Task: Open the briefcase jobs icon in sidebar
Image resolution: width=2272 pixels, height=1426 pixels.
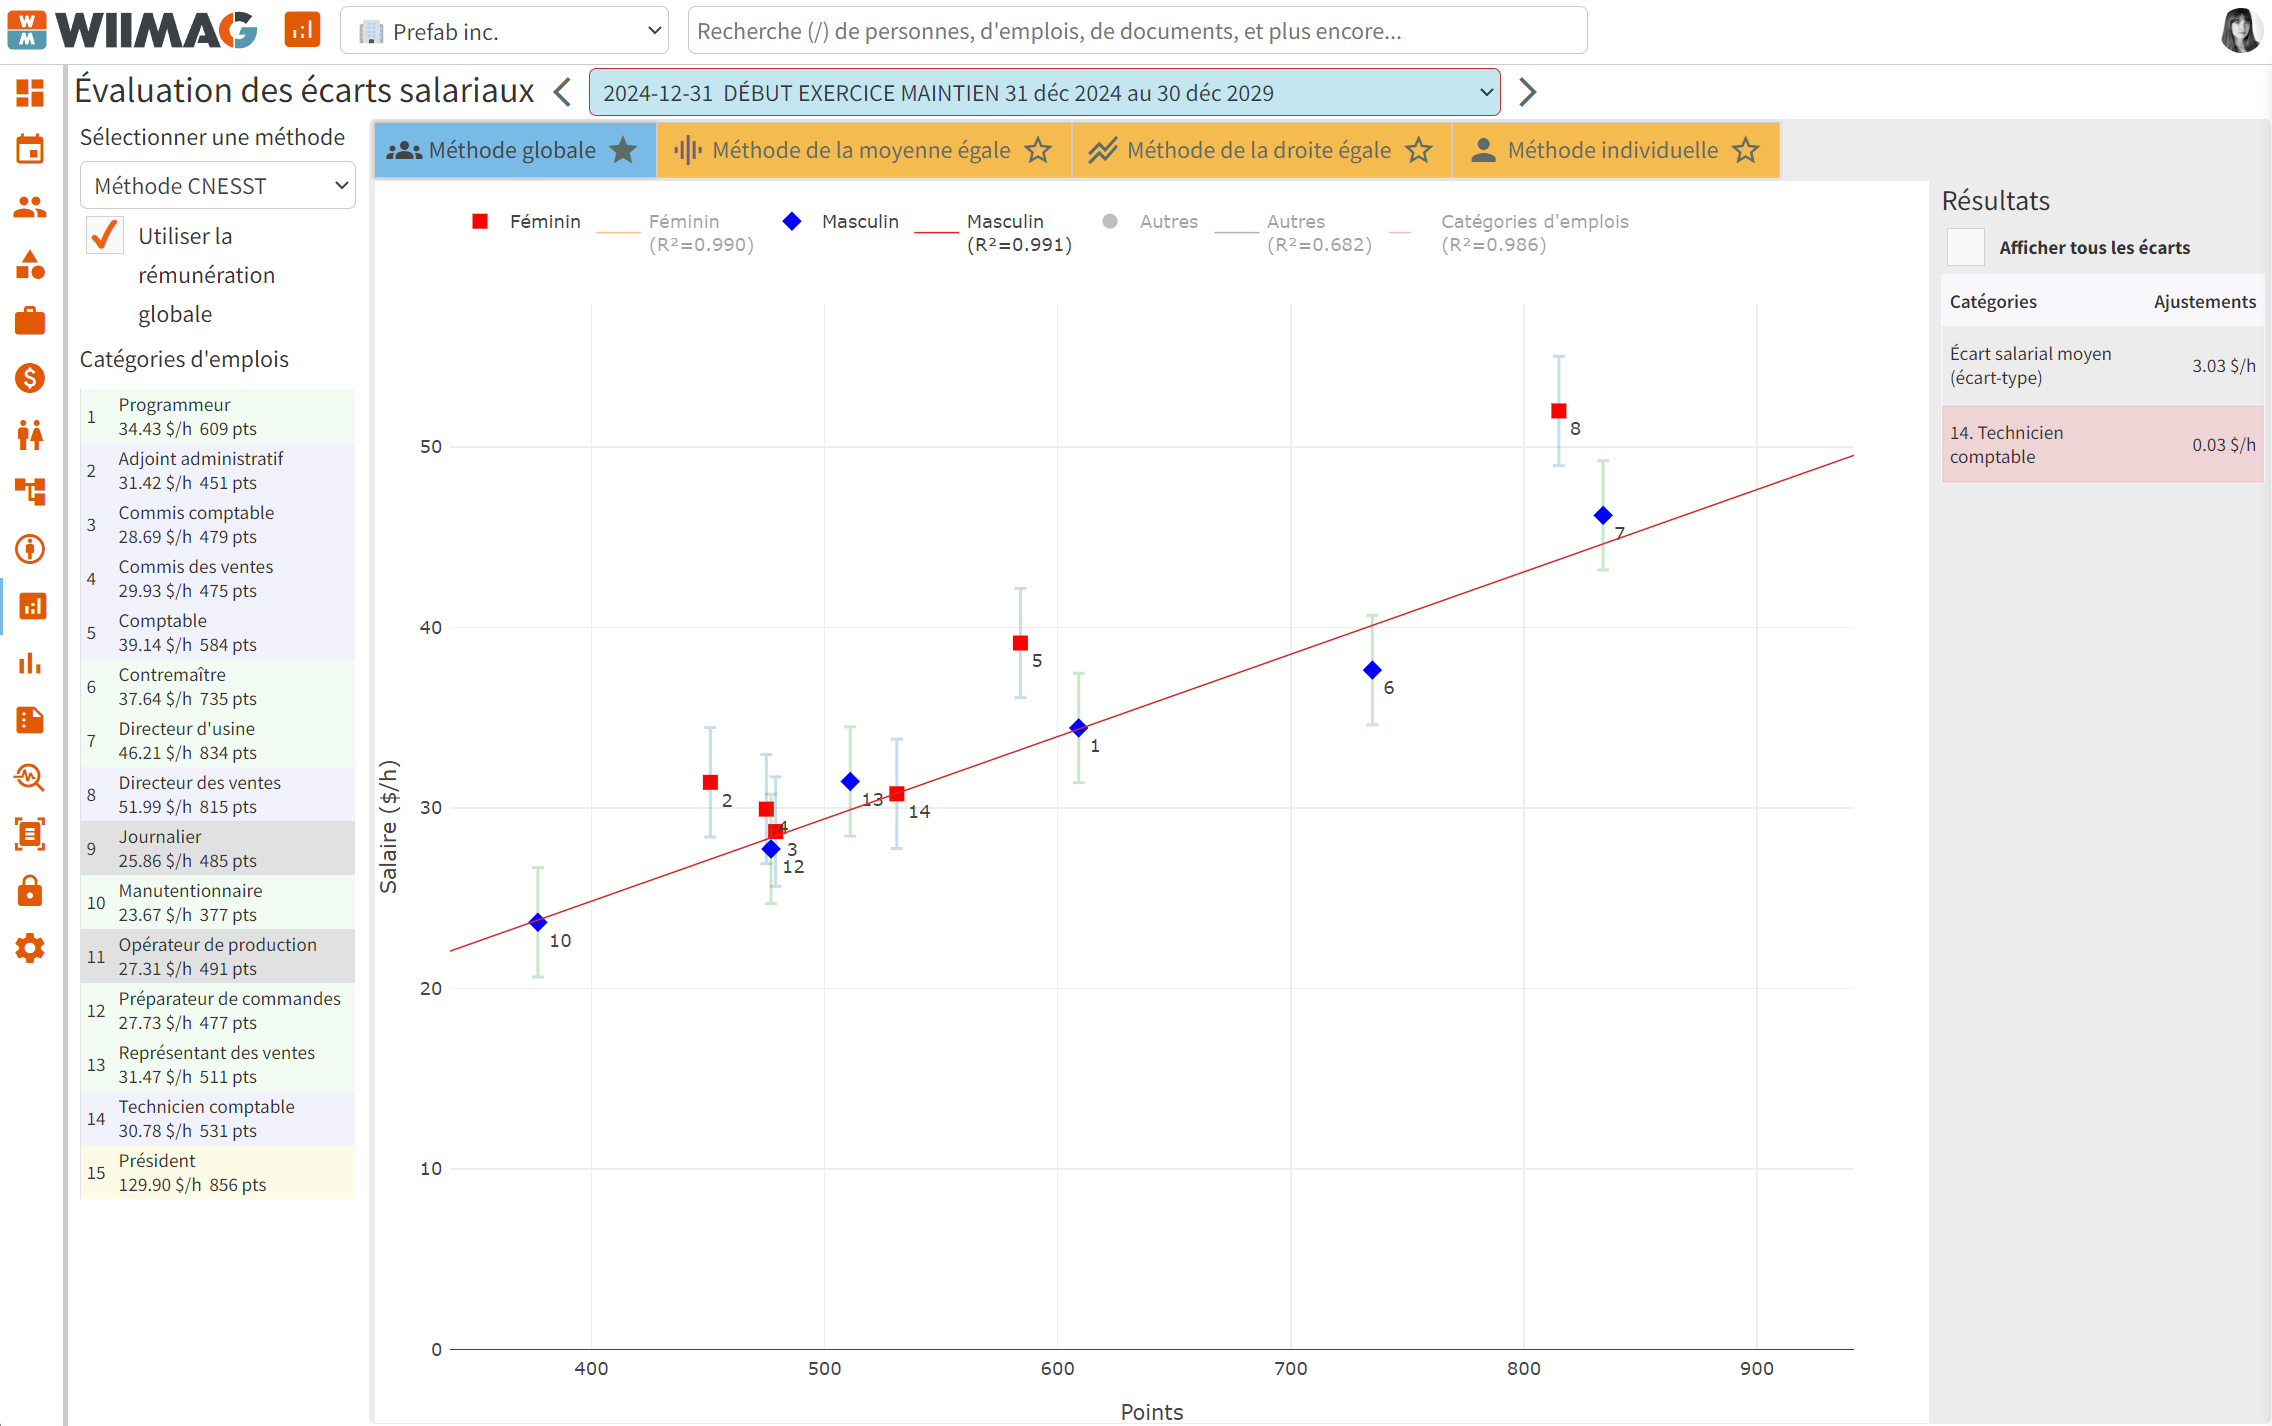Action: tap(30, 321)
